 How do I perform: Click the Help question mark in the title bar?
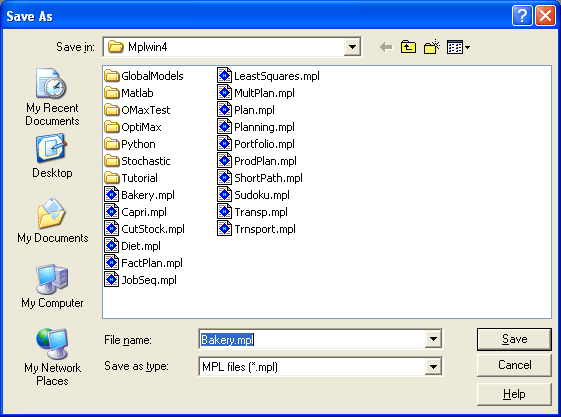pos(522,16)
